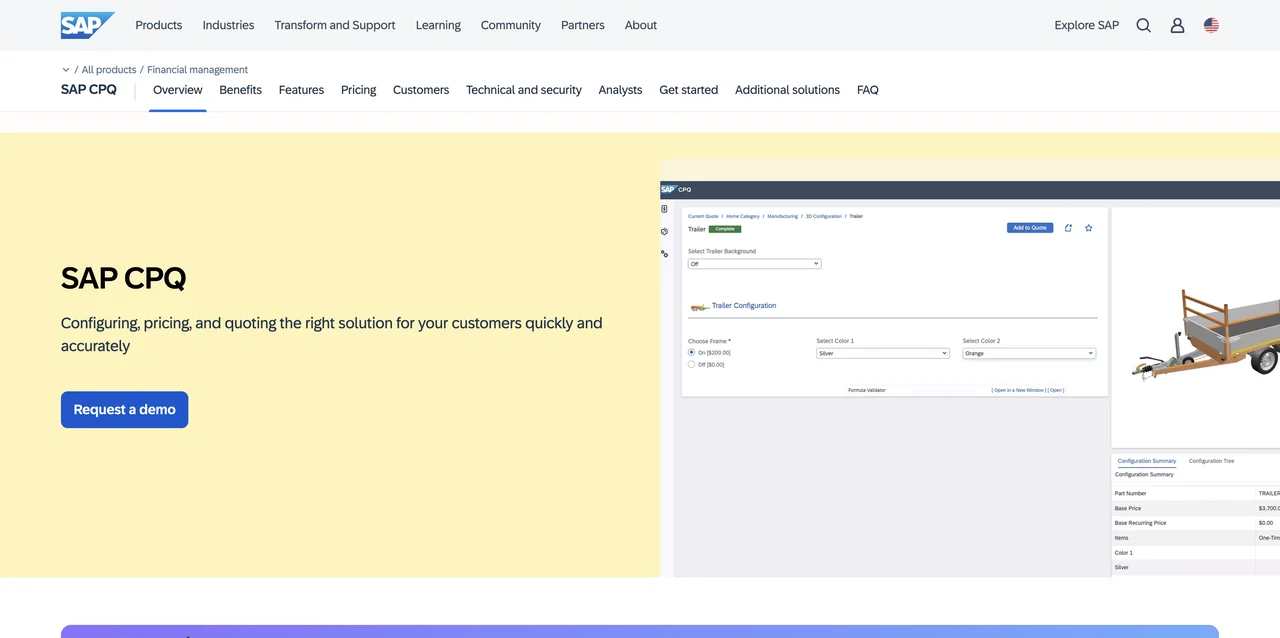Click the 3D Configuration breadcrumb in demo
Screen dimensions: 1280x638
click(x=824, y=216)
